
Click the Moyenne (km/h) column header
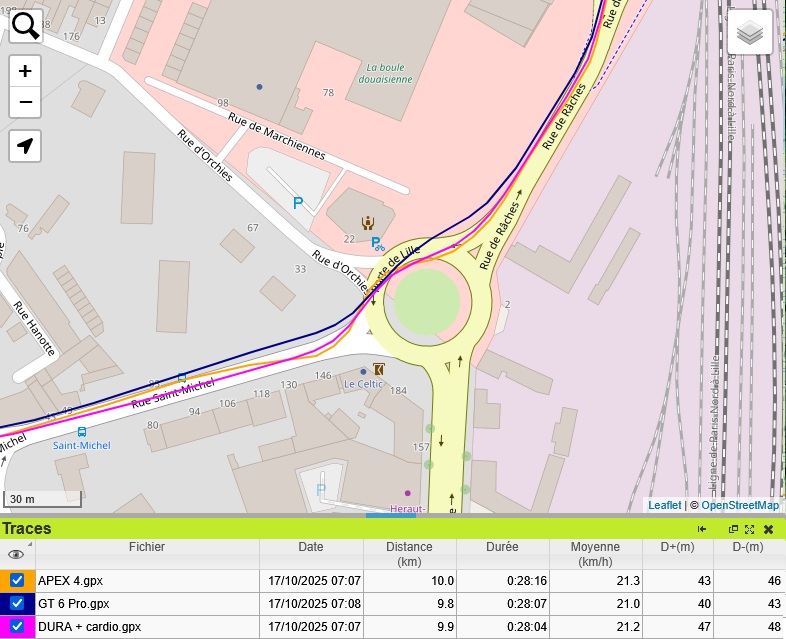pos(595,554)
